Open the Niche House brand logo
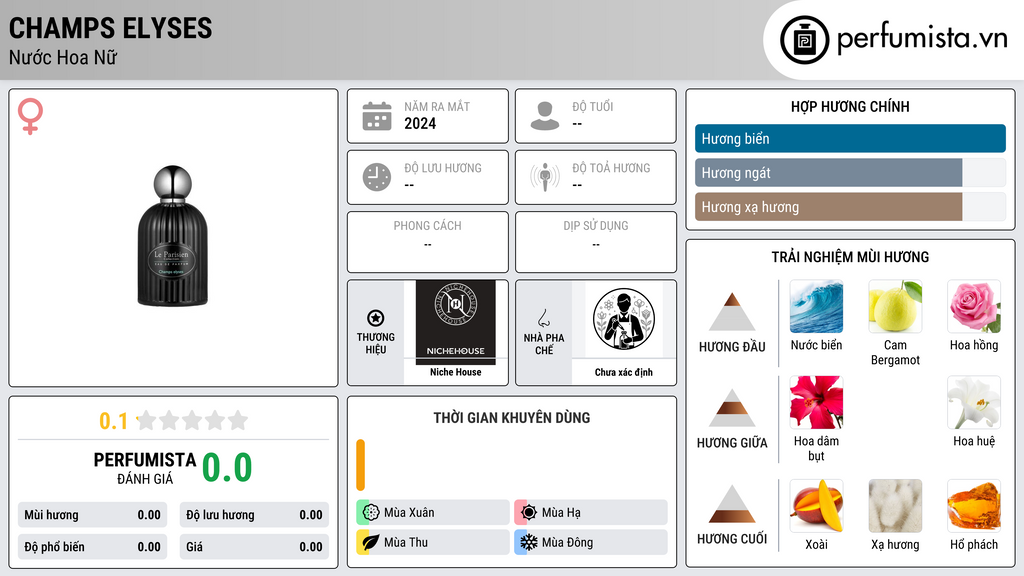This screenshot has height=576, width=1024. click(456, 323)
